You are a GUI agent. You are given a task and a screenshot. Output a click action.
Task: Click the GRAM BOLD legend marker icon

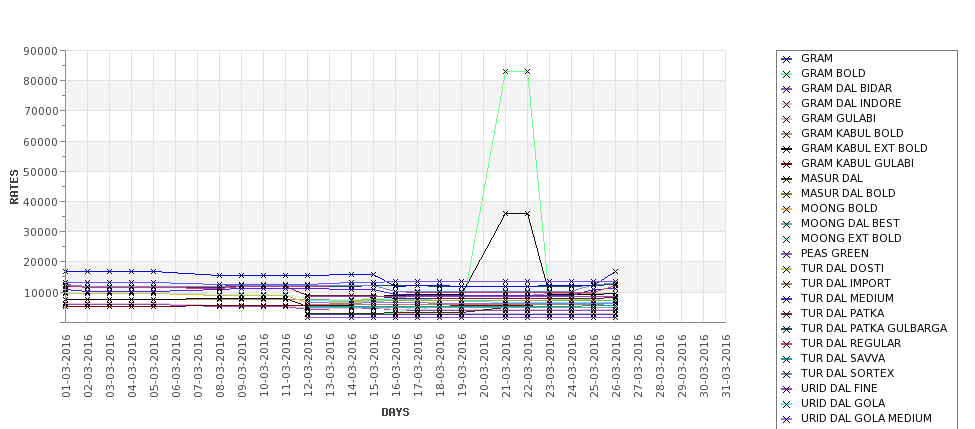tap(786, 74)
